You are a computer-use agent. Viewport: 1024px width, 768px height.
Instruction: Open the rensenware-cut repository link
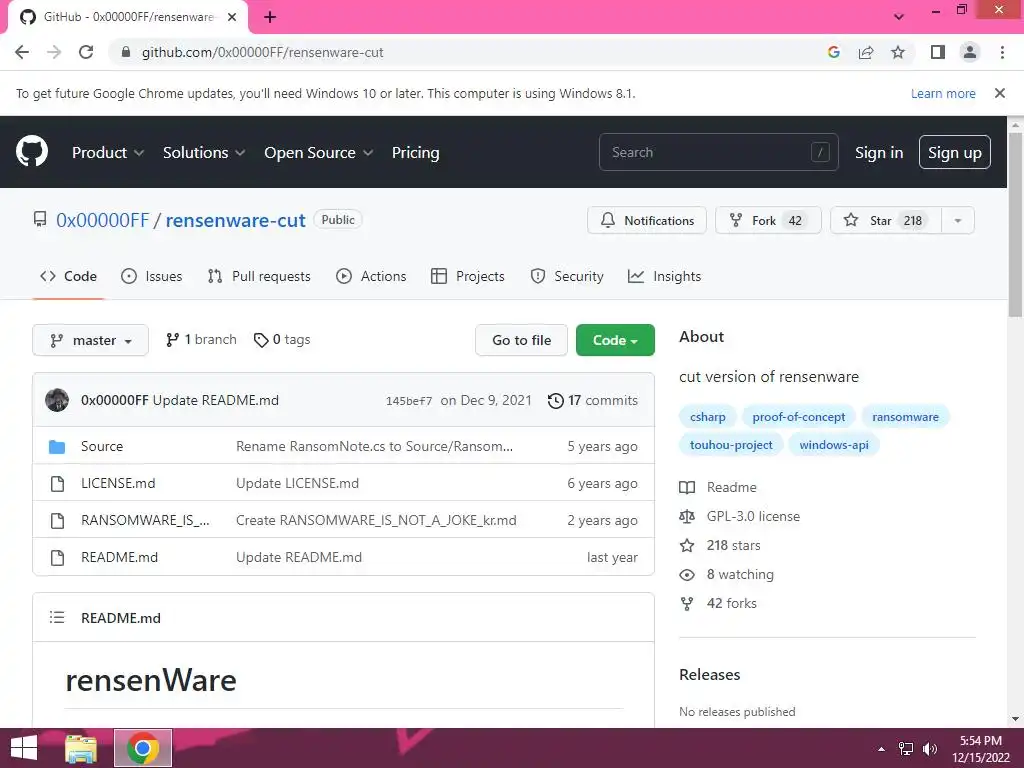coord(235,221)
